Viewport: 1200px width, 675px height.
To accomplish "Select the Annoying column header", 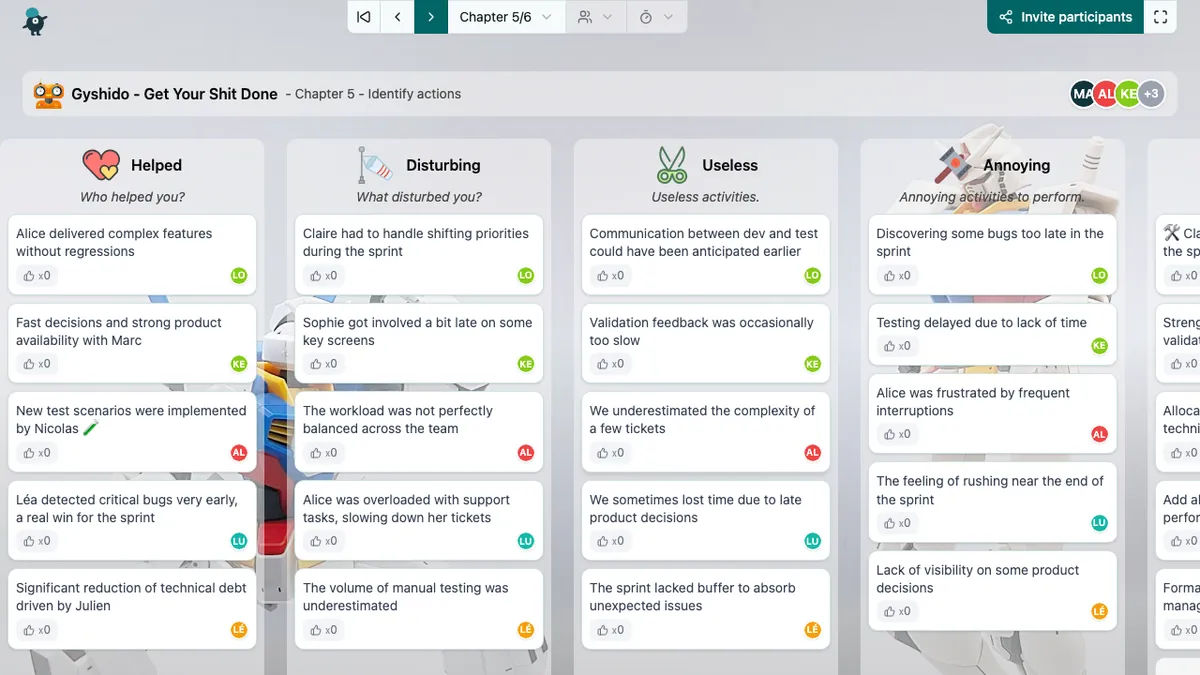I will coord(1016,165).
